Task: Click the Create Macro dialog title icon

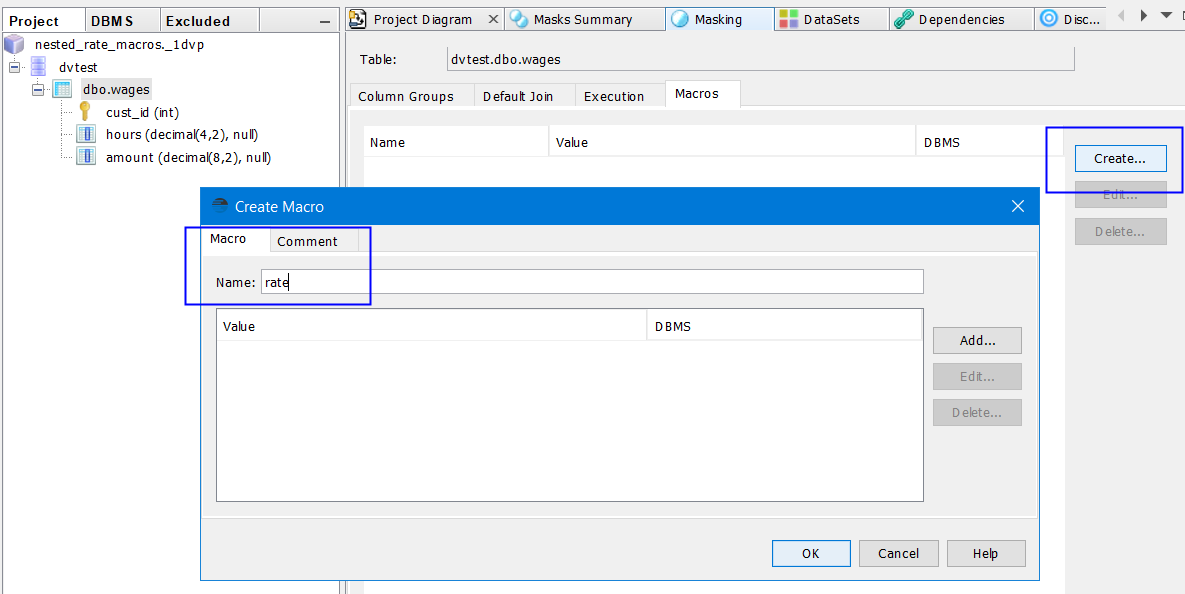Action: pos(220,206)
